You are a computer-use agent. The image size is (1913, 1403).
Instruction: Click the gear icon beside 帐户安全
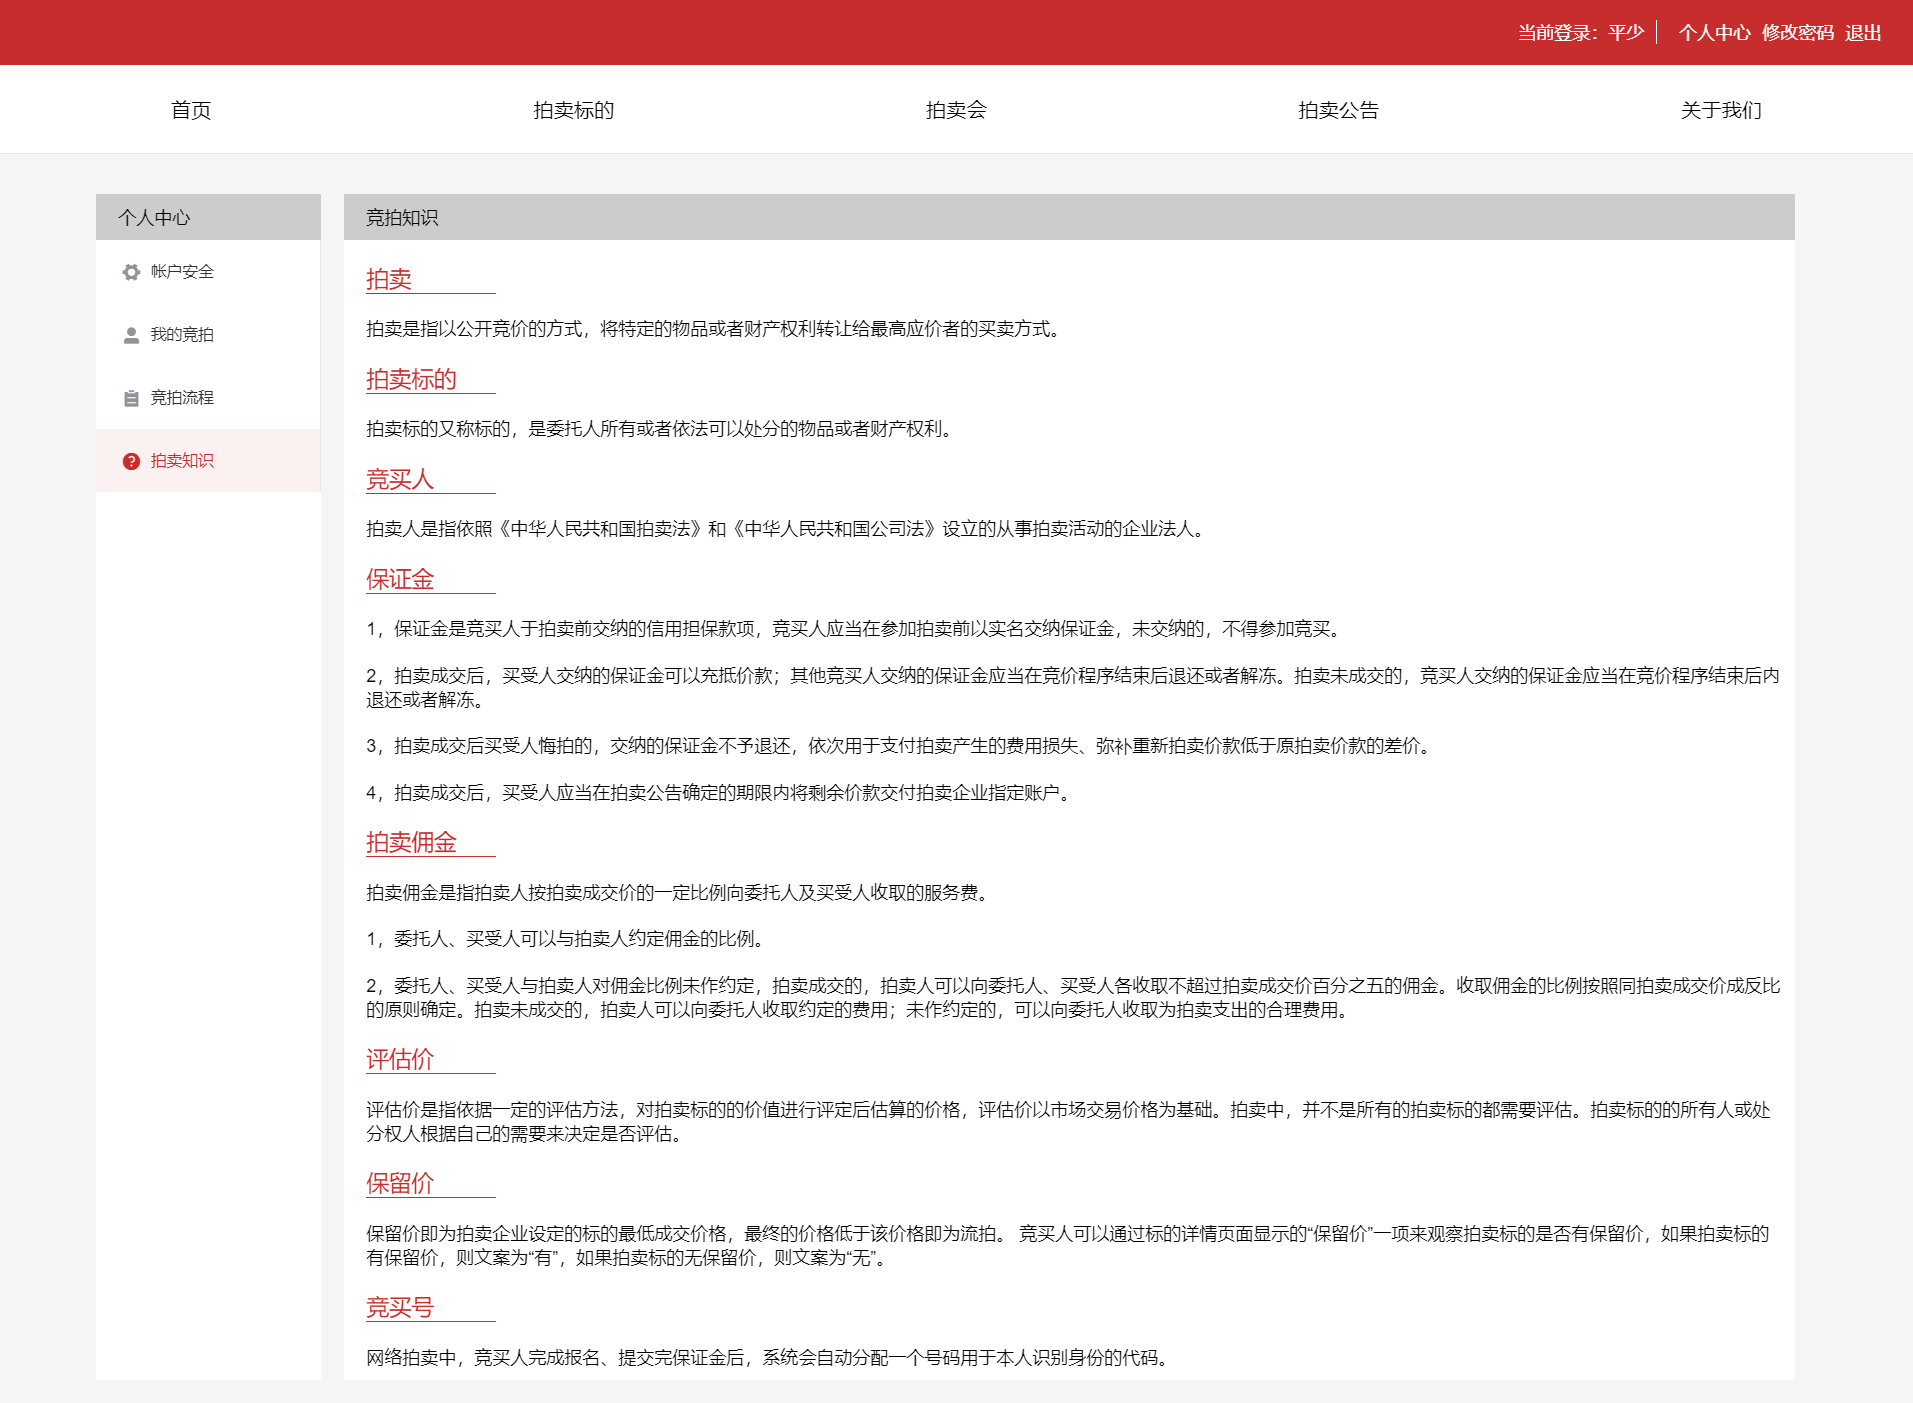(x=131, y=272)
